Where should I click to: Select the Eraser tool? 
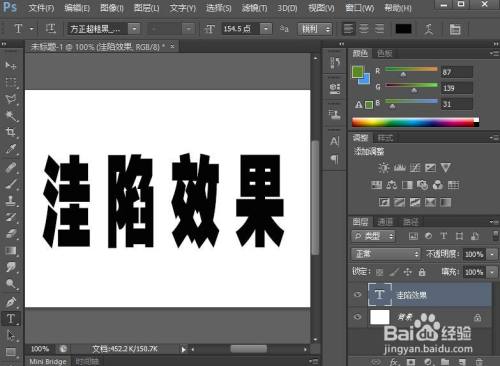[11, 234]
